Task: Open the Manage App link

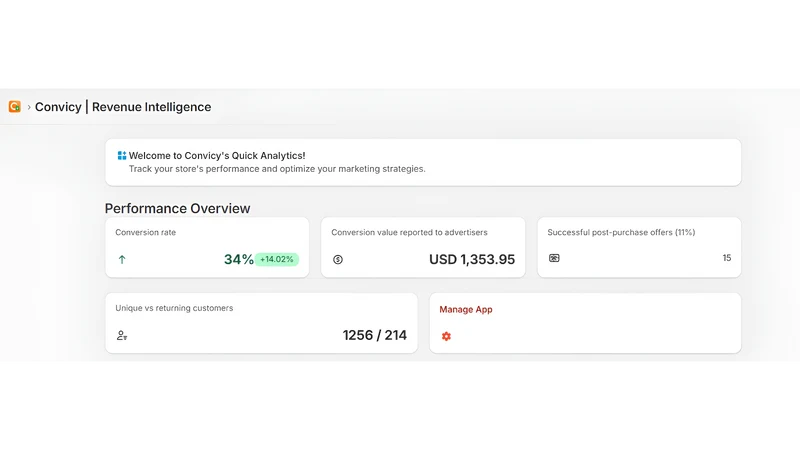Action: [x=466, y=309]
